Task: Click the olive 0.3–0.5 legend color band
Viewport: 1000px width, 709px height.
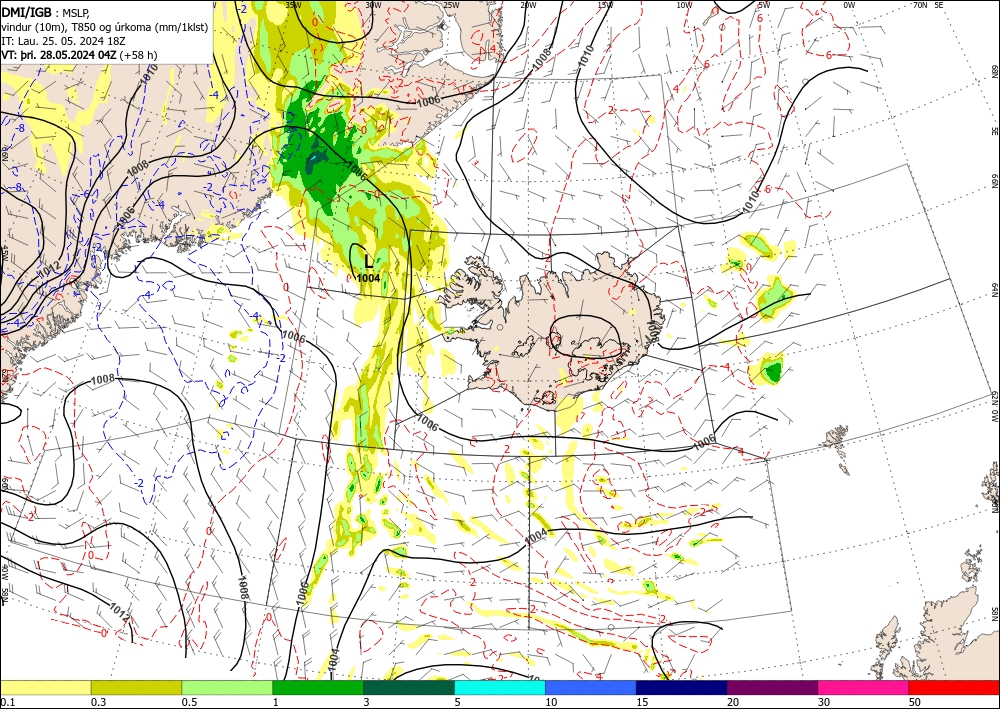Action: (136, 688)
